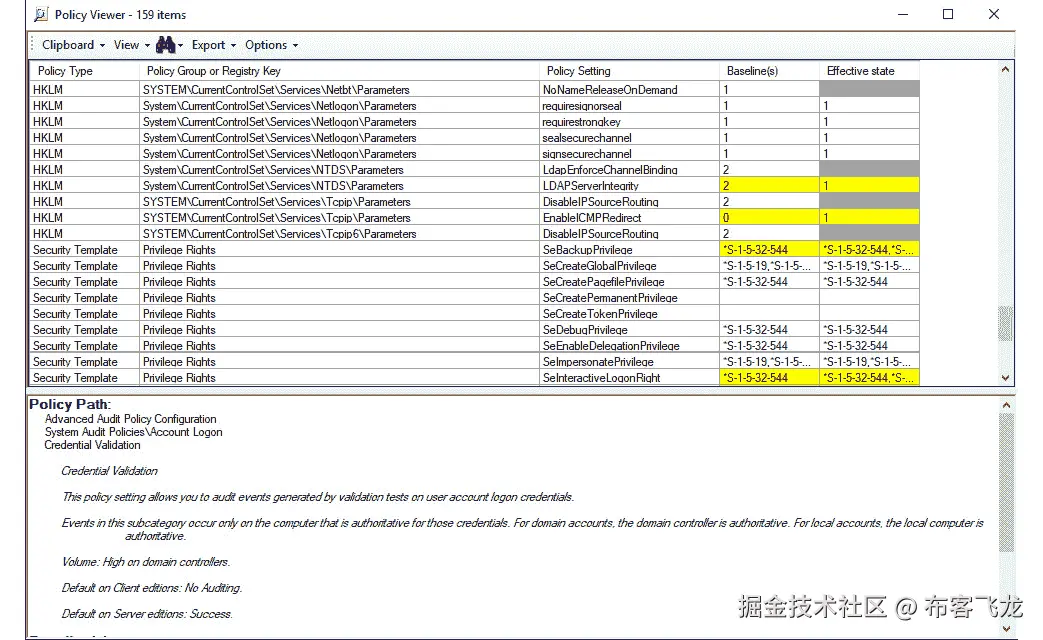The width and height of the screenshot is (1043, 640).
Task: Select the SeDebugPrivilege row
Action: click(475, 330)
